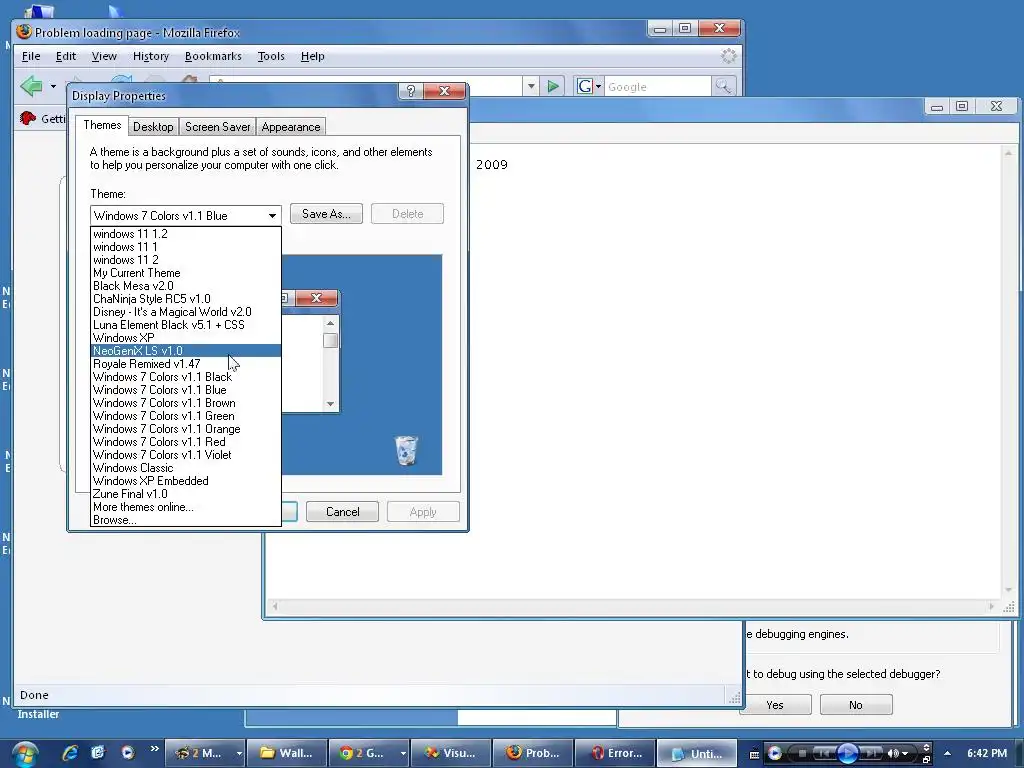Open the Firefox File menu

31,56
